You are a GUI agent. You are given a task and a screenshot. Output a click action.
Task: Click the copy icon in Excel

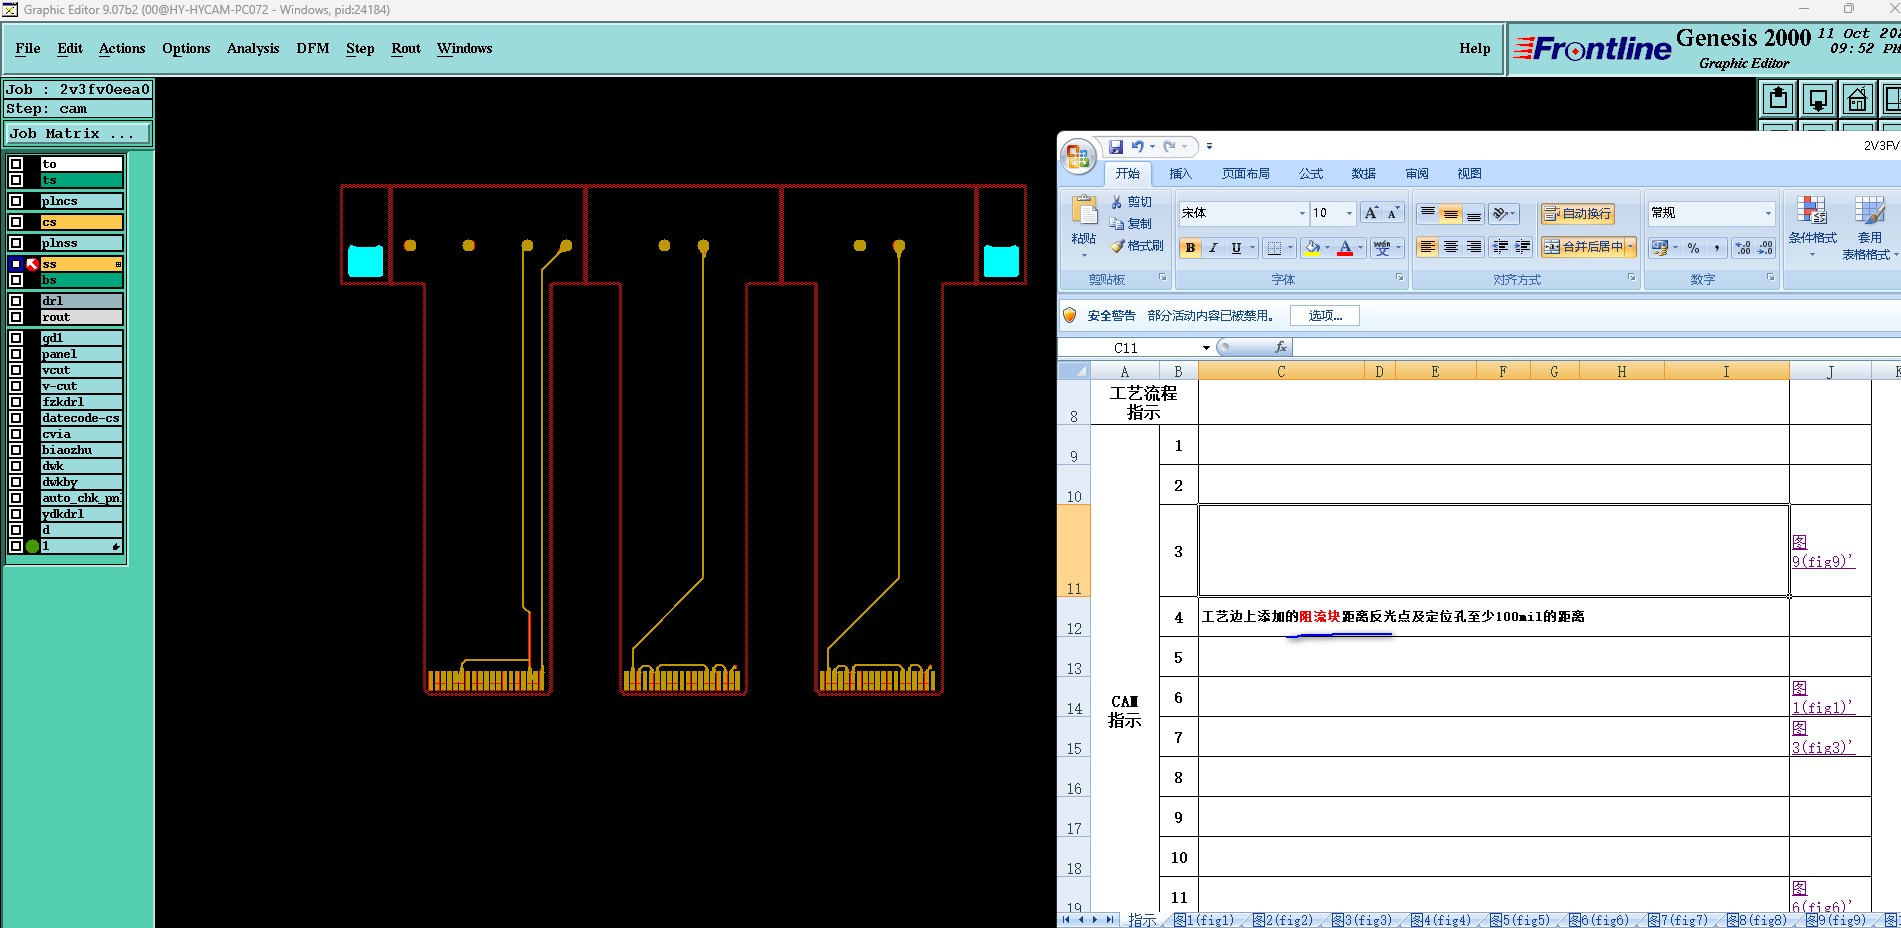point(1117,224)
